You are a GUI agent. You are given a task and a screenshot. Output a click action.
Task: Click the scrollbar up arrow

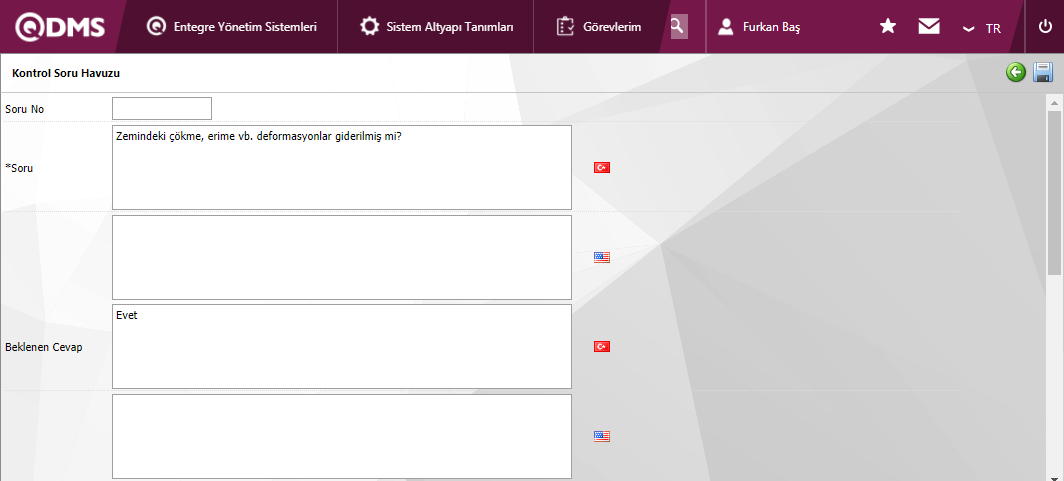1054,104
